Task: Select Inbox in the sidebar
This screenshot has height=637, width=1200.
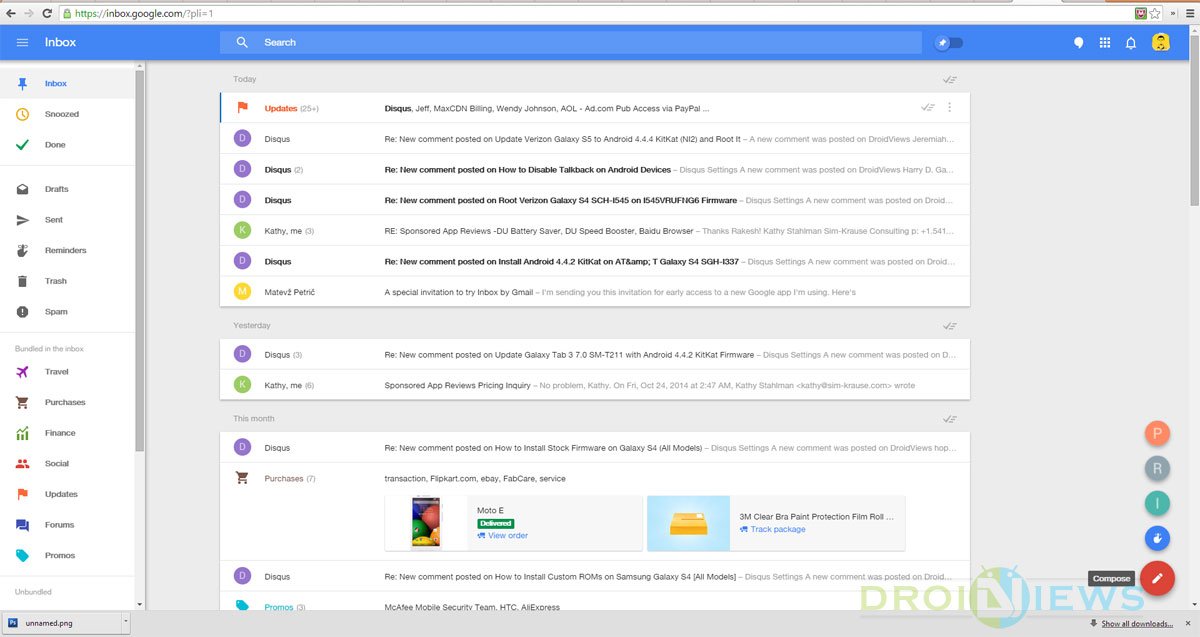Action: click(x=67, y=84)
